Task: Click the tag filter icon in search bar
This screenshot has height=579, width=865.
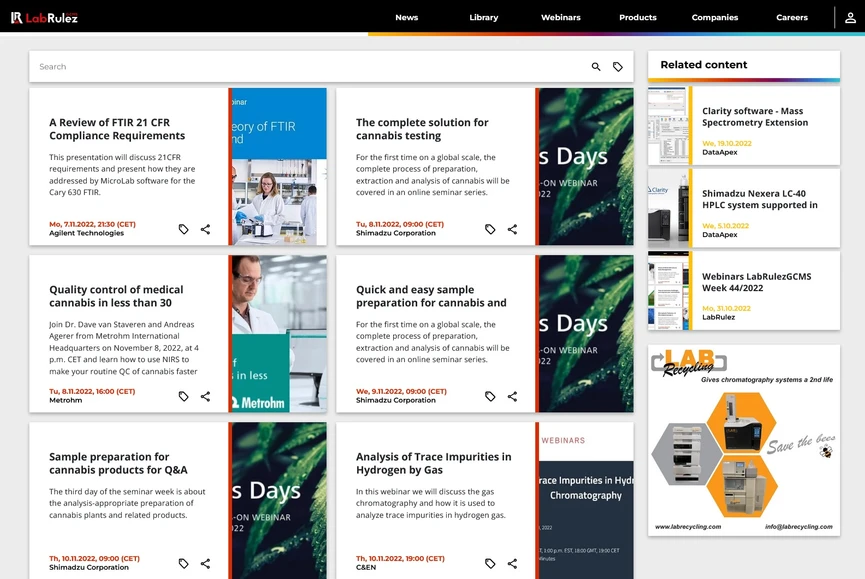Action: [x=618, y=67]
